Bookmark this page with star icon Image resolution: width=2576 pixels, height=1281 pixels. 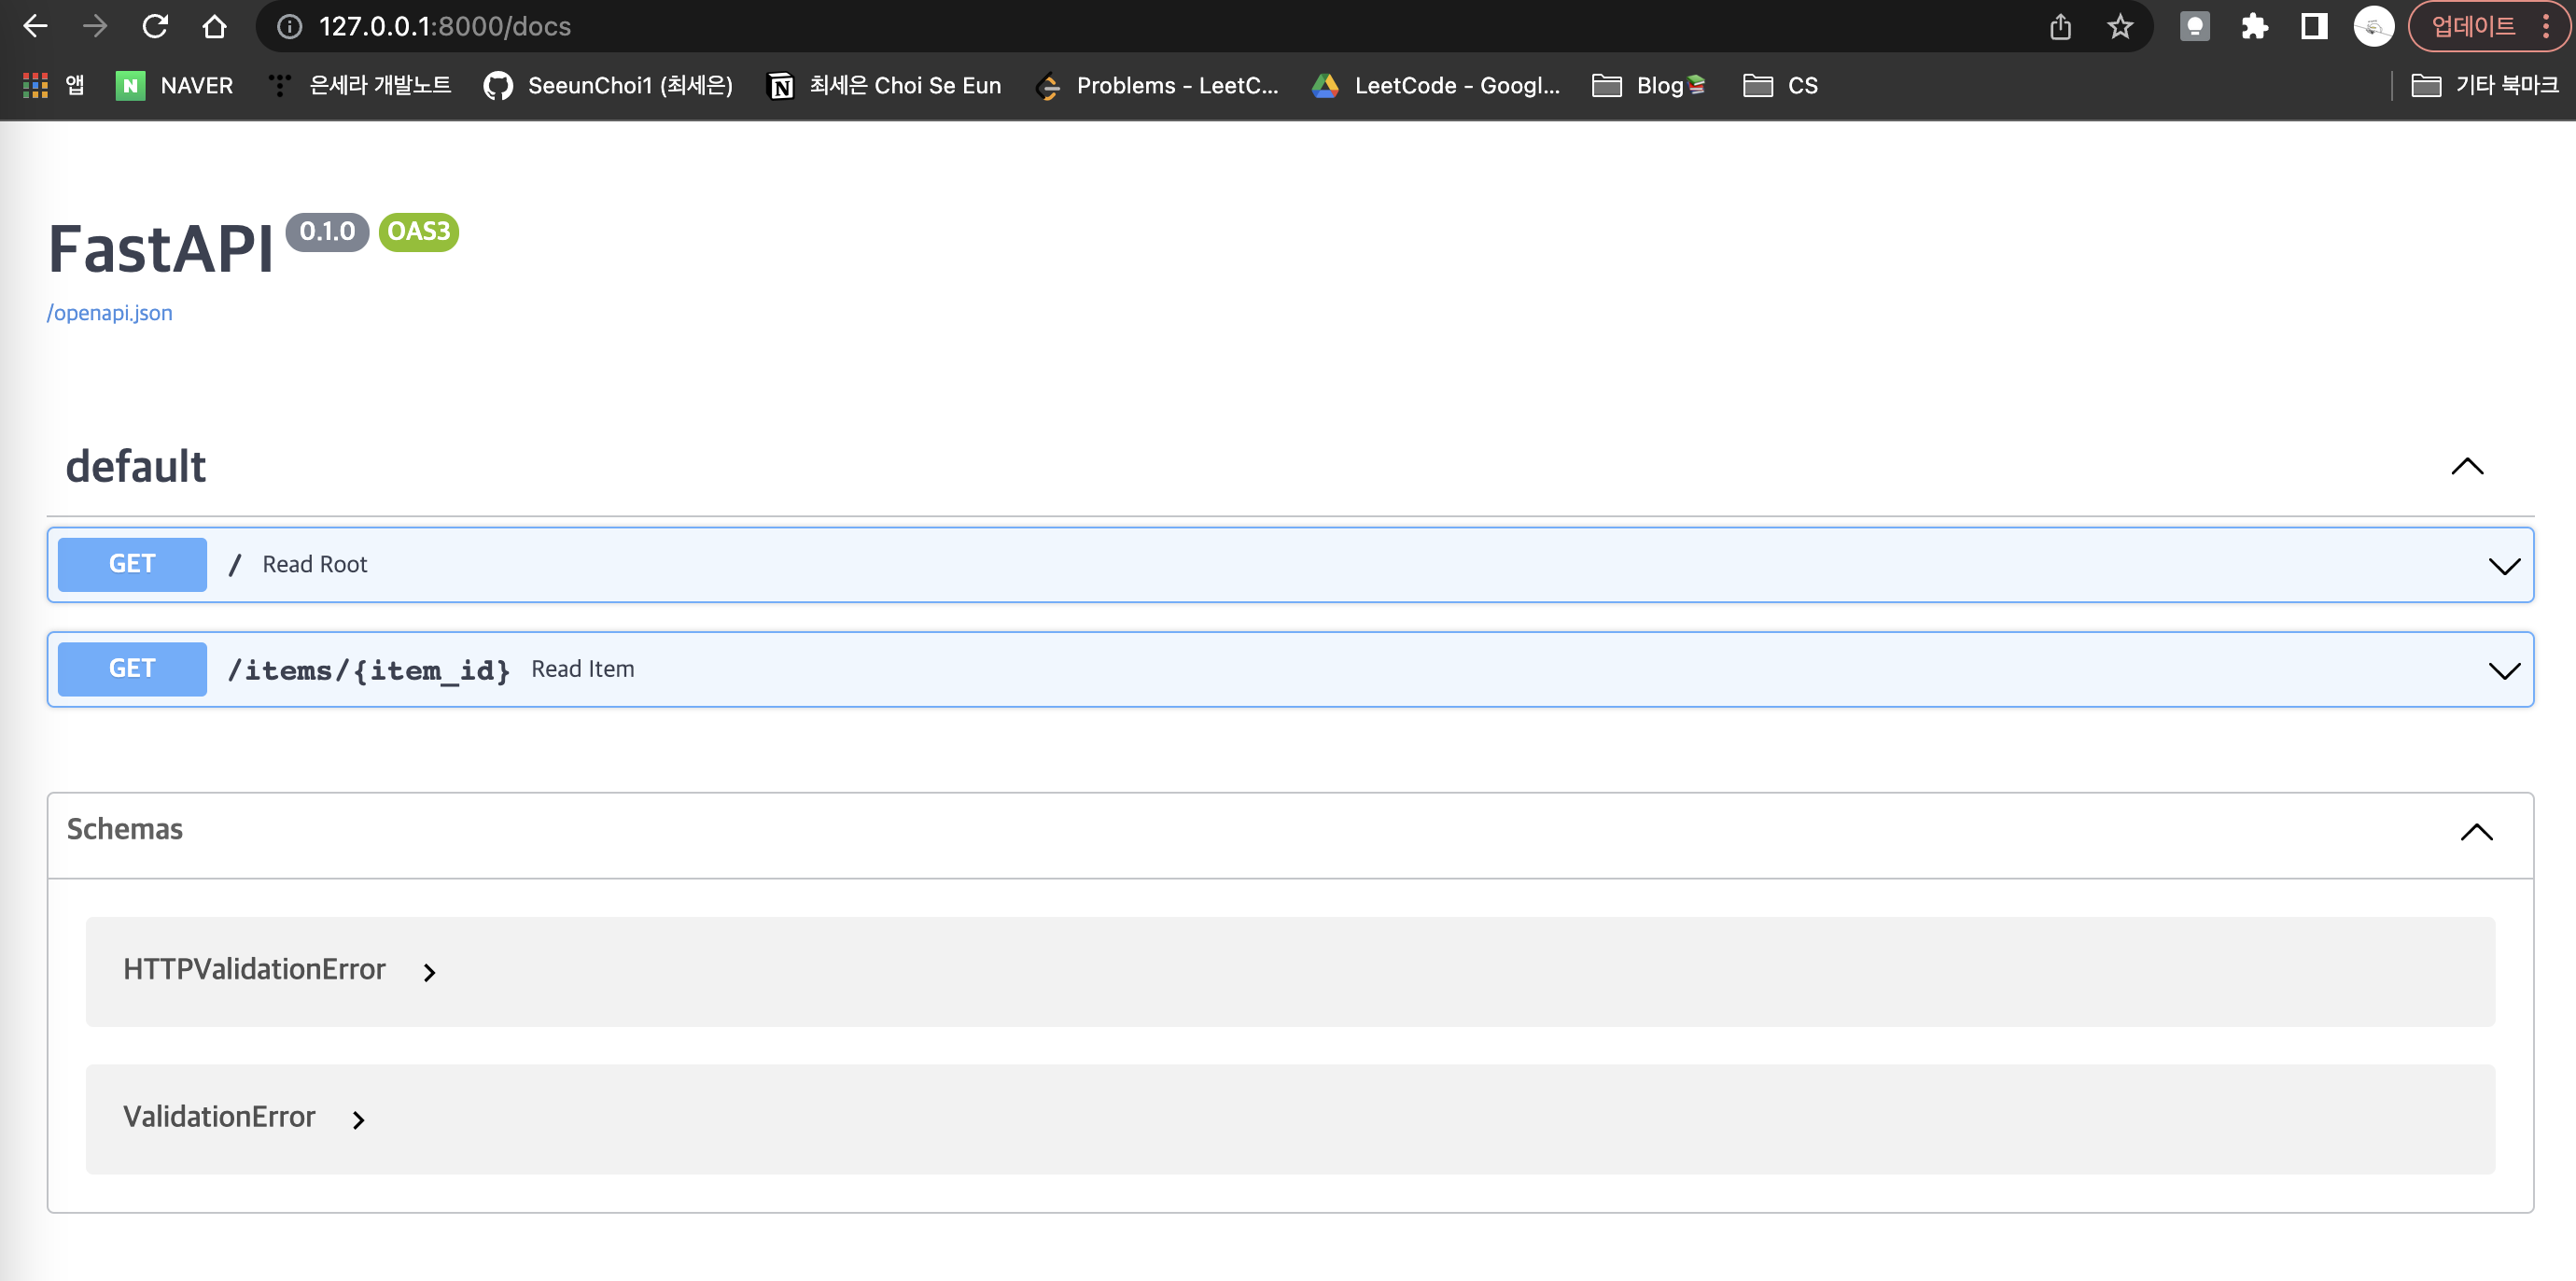coord(2120,26)
